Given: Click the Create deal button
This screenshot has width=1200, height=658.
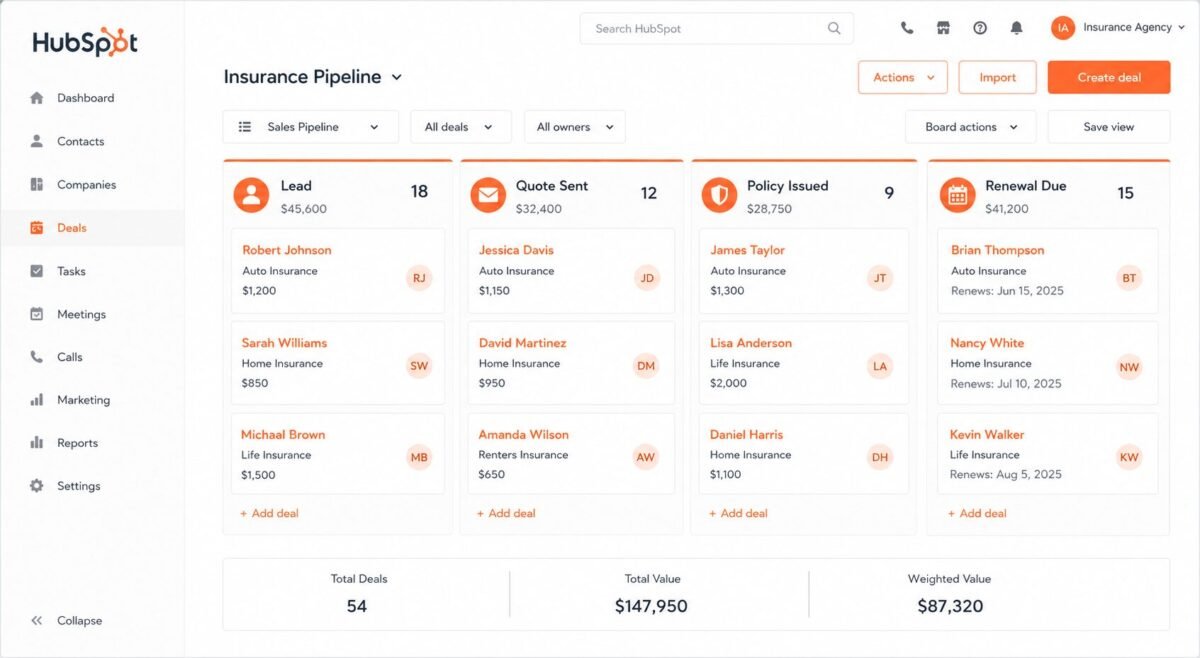Looking at the screenshot, I should point(1109,77).
